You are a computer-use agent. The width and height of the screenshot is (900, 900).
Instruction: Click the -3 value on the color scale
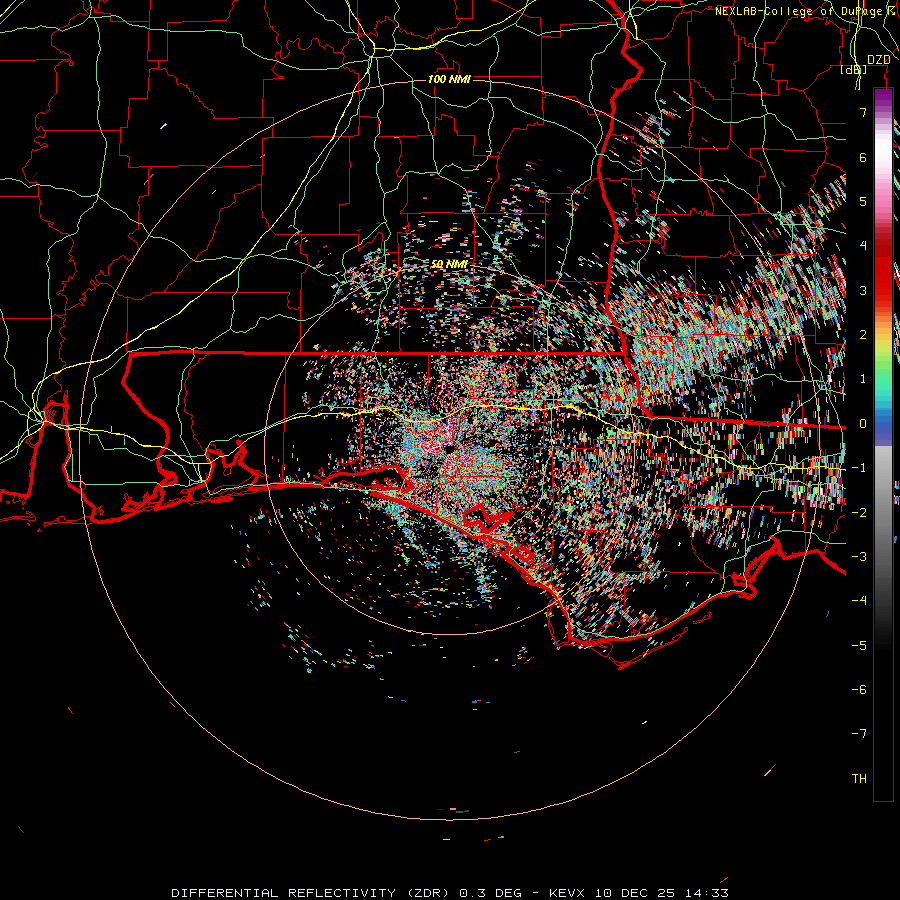click(859, 557)
